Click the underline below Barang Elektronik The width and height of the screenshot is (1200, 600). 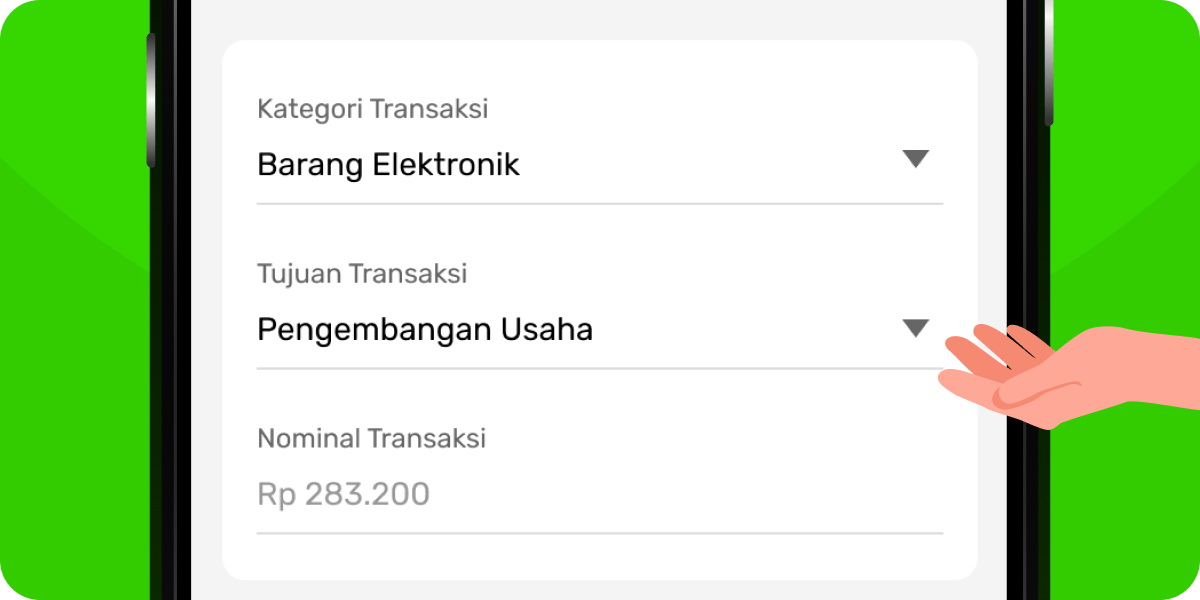599,204
